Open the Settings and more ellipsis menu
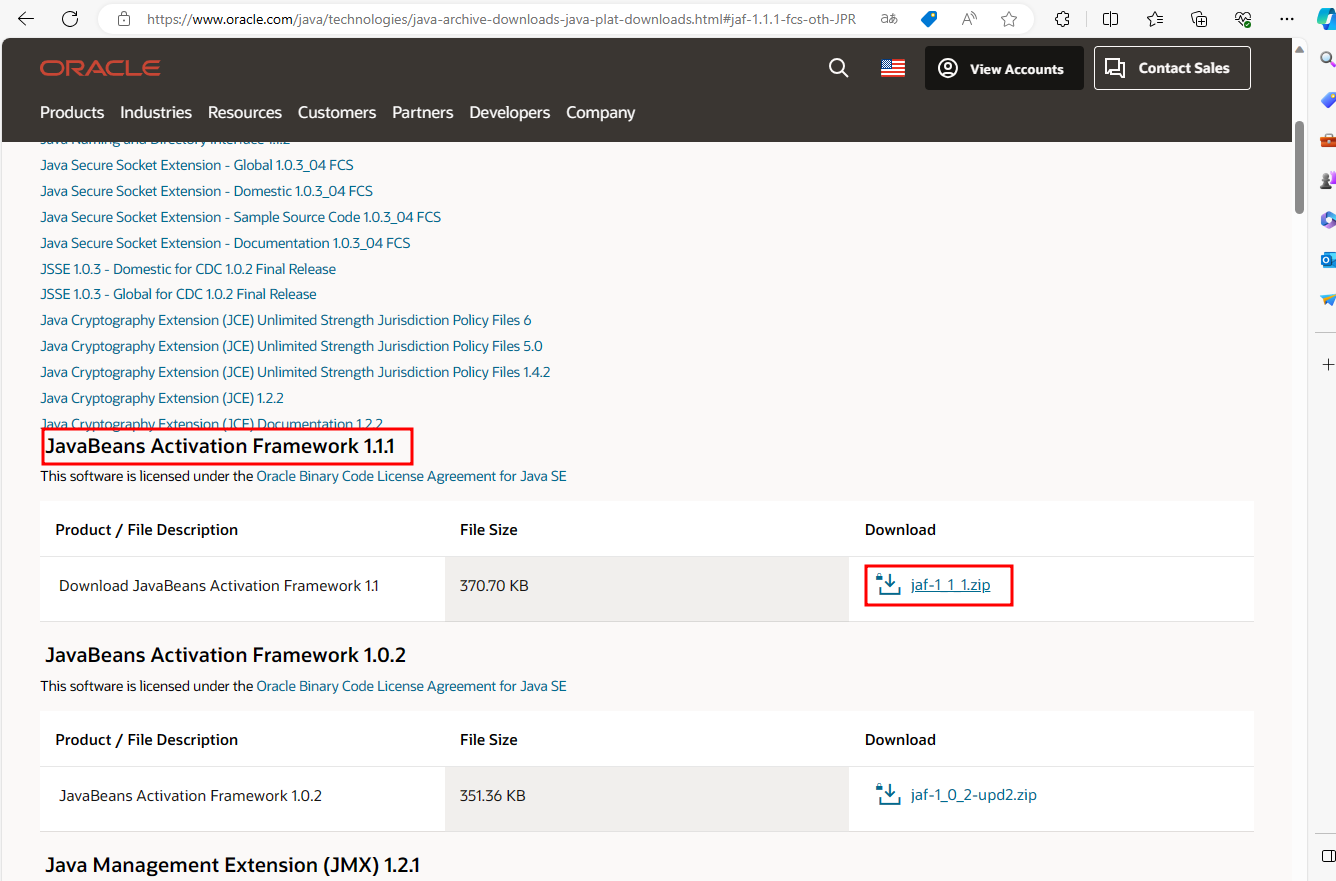This screenshot has height=881, width=1336. pyautogui.click(x=1287, y=19)
